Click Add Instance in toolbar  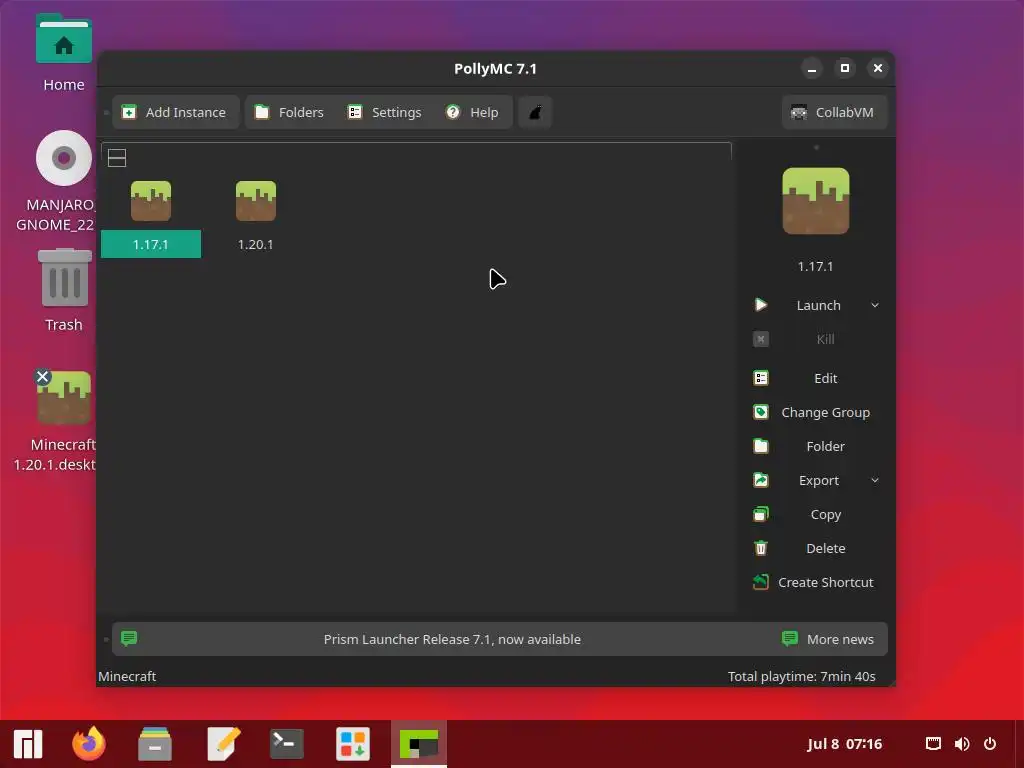click(x=175, y=112)
